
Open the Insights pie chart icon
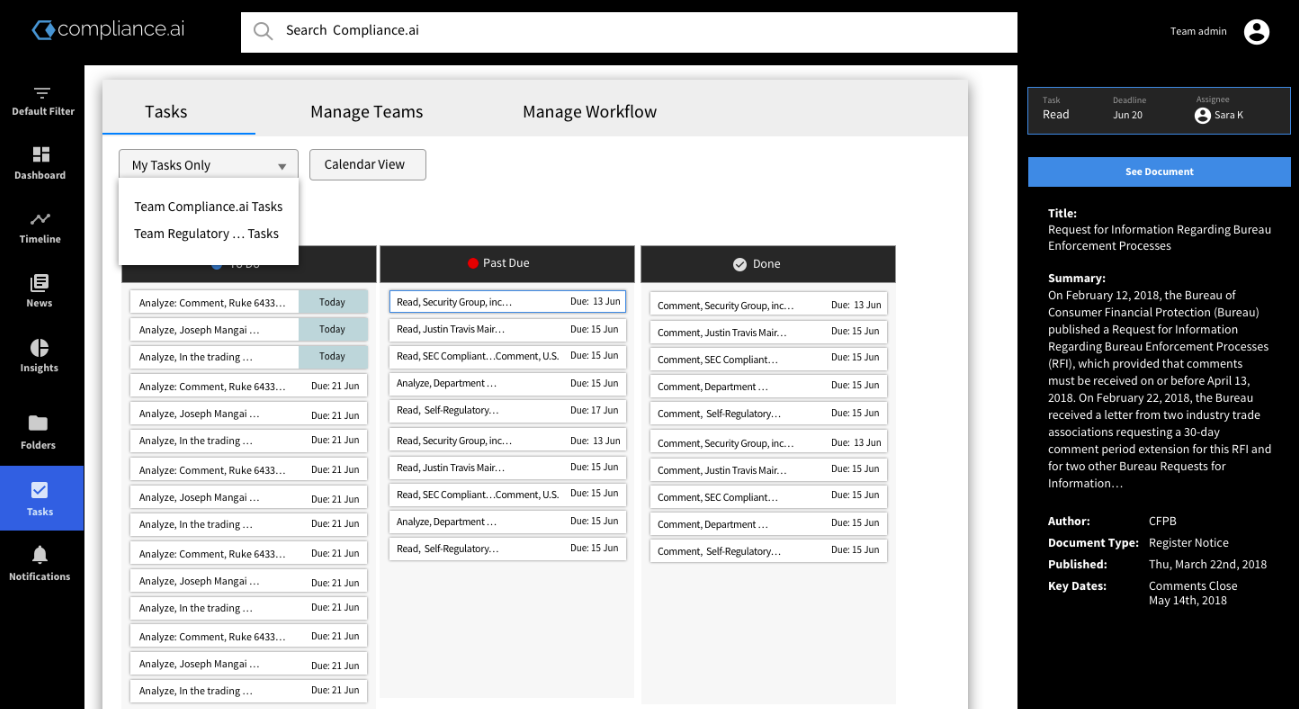39,347
